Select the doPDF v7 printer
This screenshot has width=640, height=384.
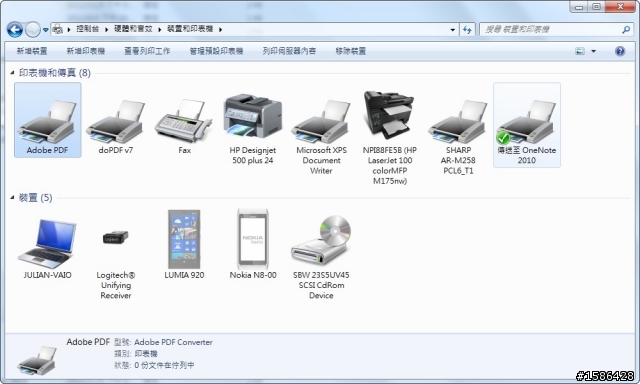[x=116, y=121]
